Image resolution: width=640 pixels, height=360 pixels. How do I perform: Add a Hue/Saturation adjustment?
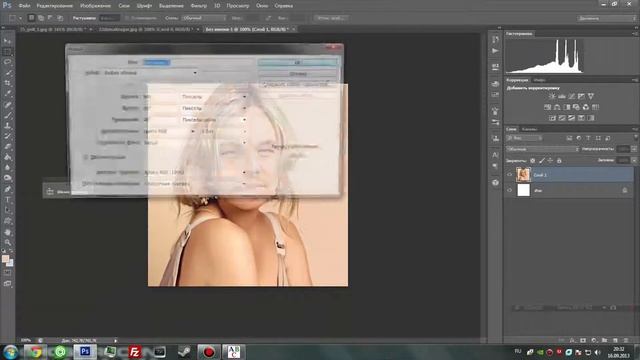[547, 107]
